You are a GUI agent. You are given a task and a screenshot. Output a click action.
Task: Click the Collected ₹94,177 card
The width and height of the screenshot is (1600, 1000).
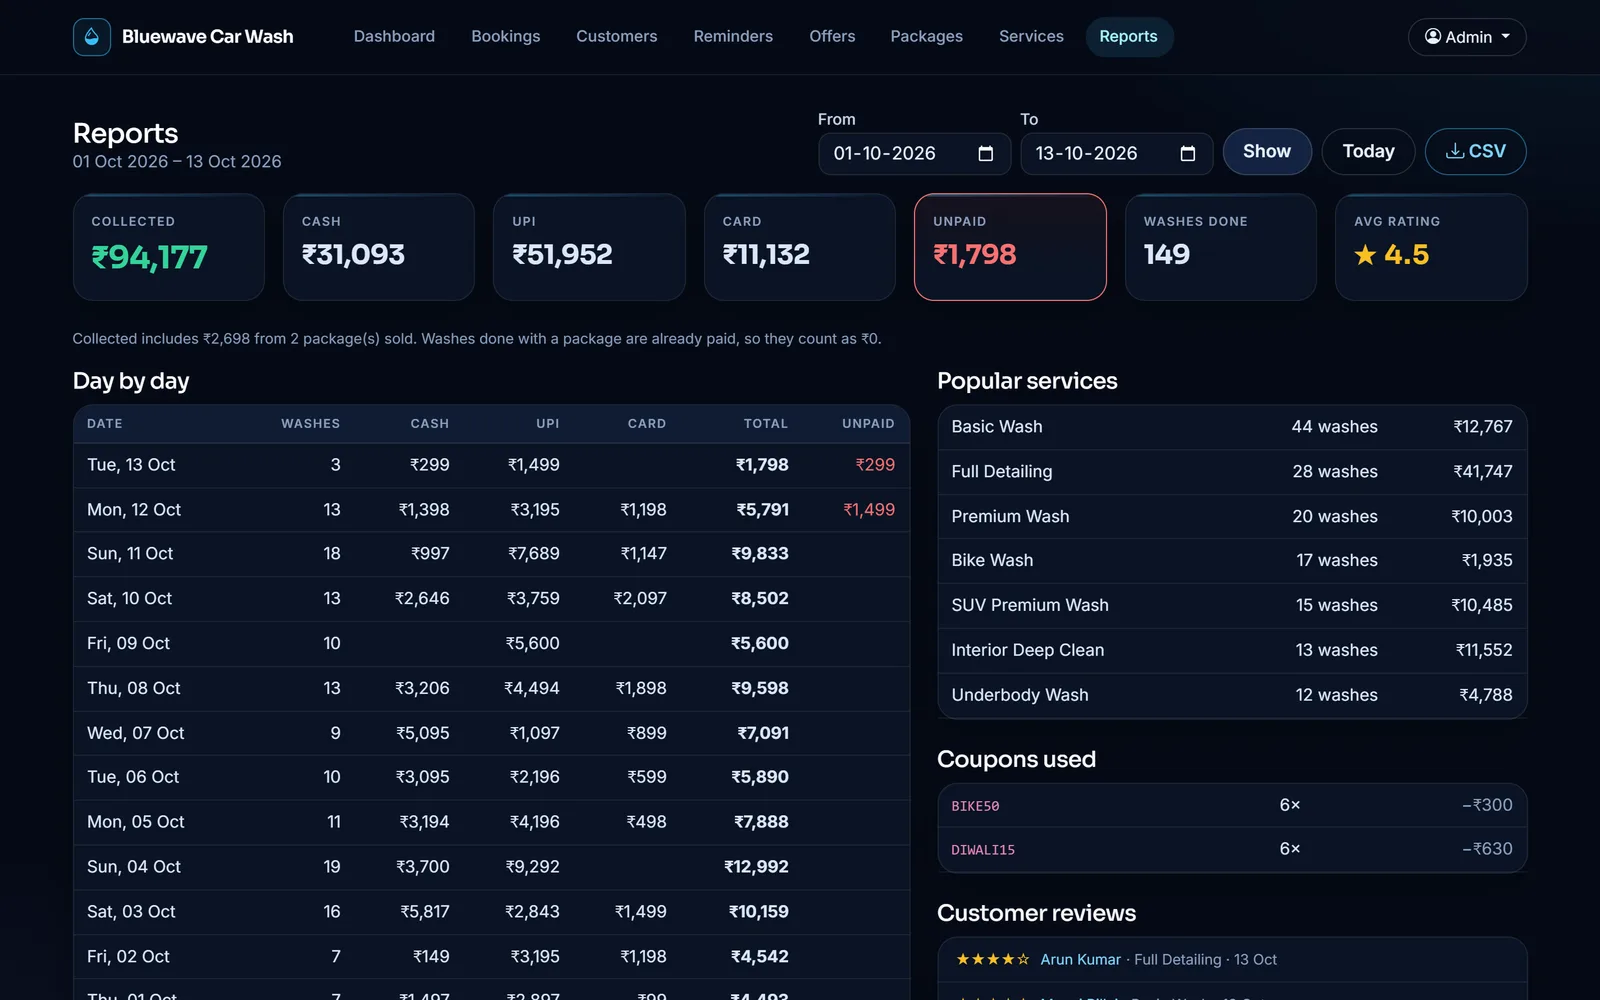(x=169, y=247)
